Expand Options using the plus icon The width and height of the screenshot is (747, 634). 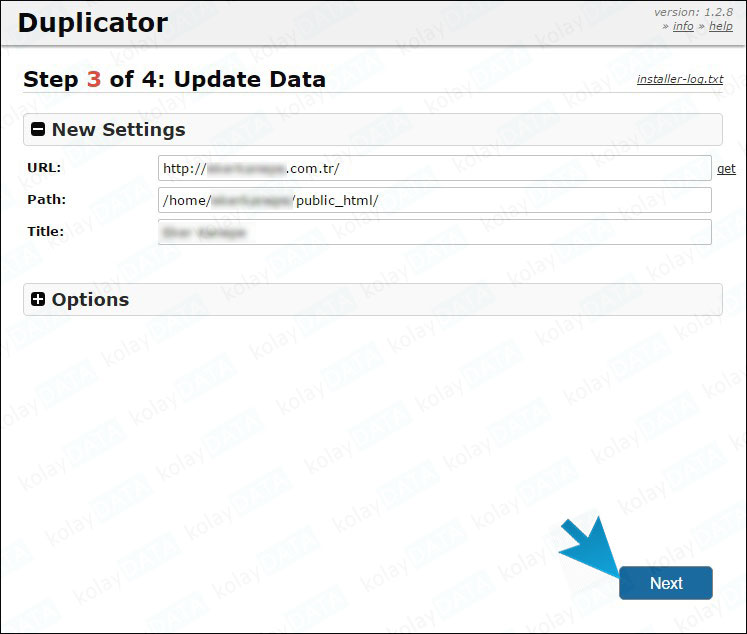pyautogui.click(x=38, y=300)
